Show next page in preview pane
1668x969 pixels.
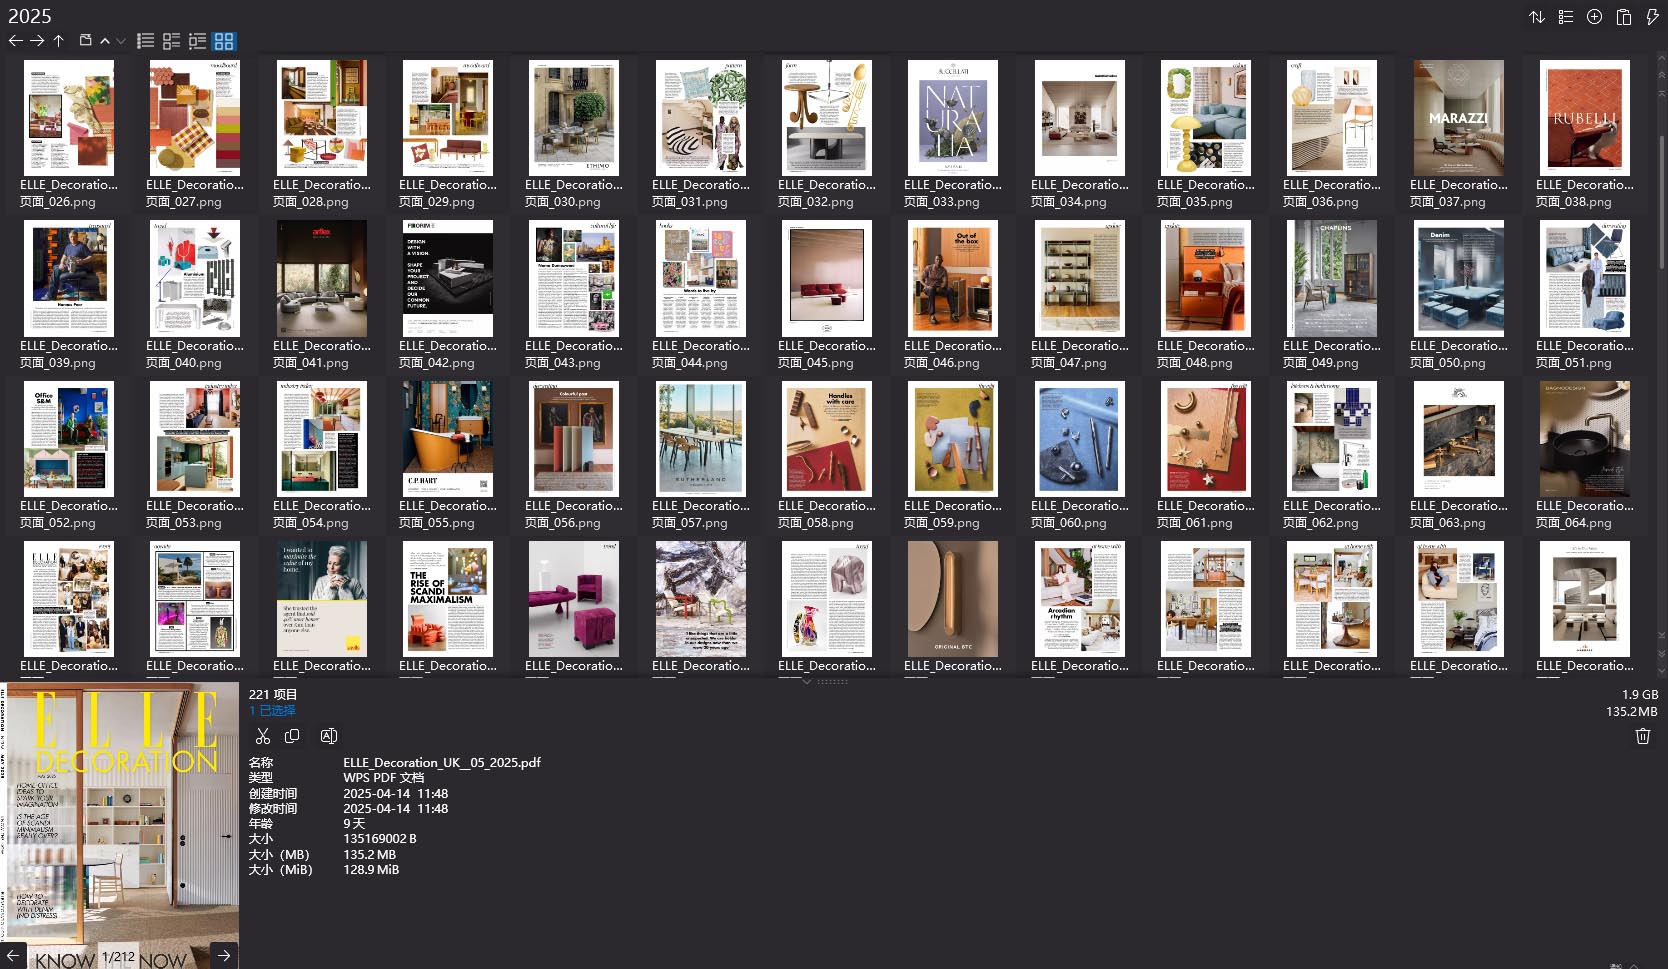click(x=224, y=956)
